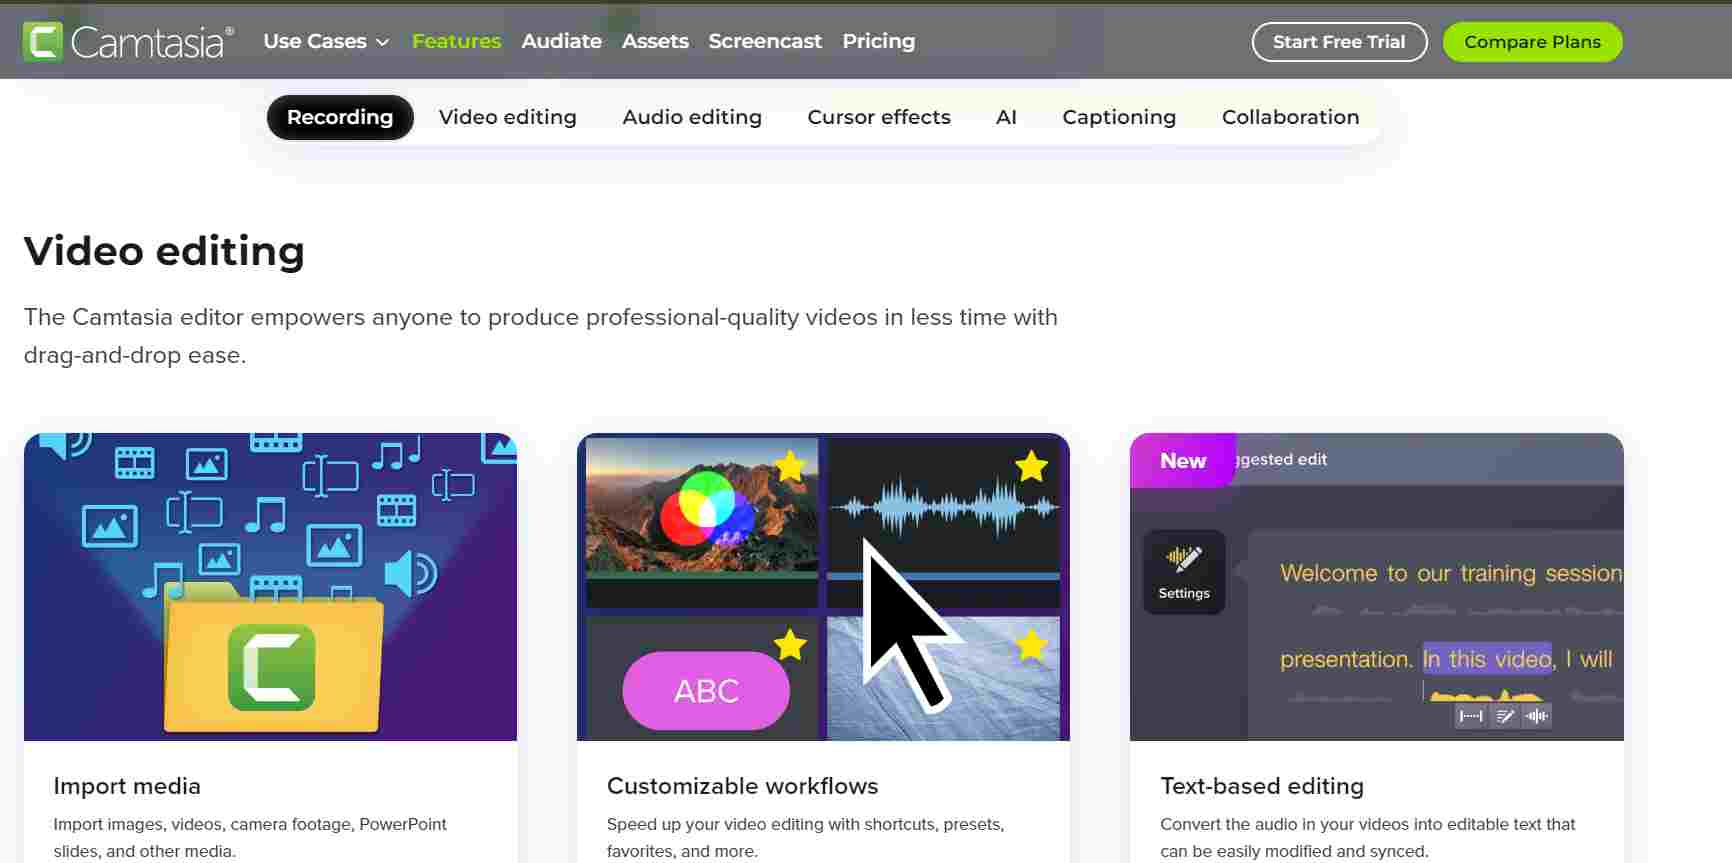Viewport: 1732px width, 863px height.
Task: Click the trim button in the mini toolbar
Action: pos(1471,716)
